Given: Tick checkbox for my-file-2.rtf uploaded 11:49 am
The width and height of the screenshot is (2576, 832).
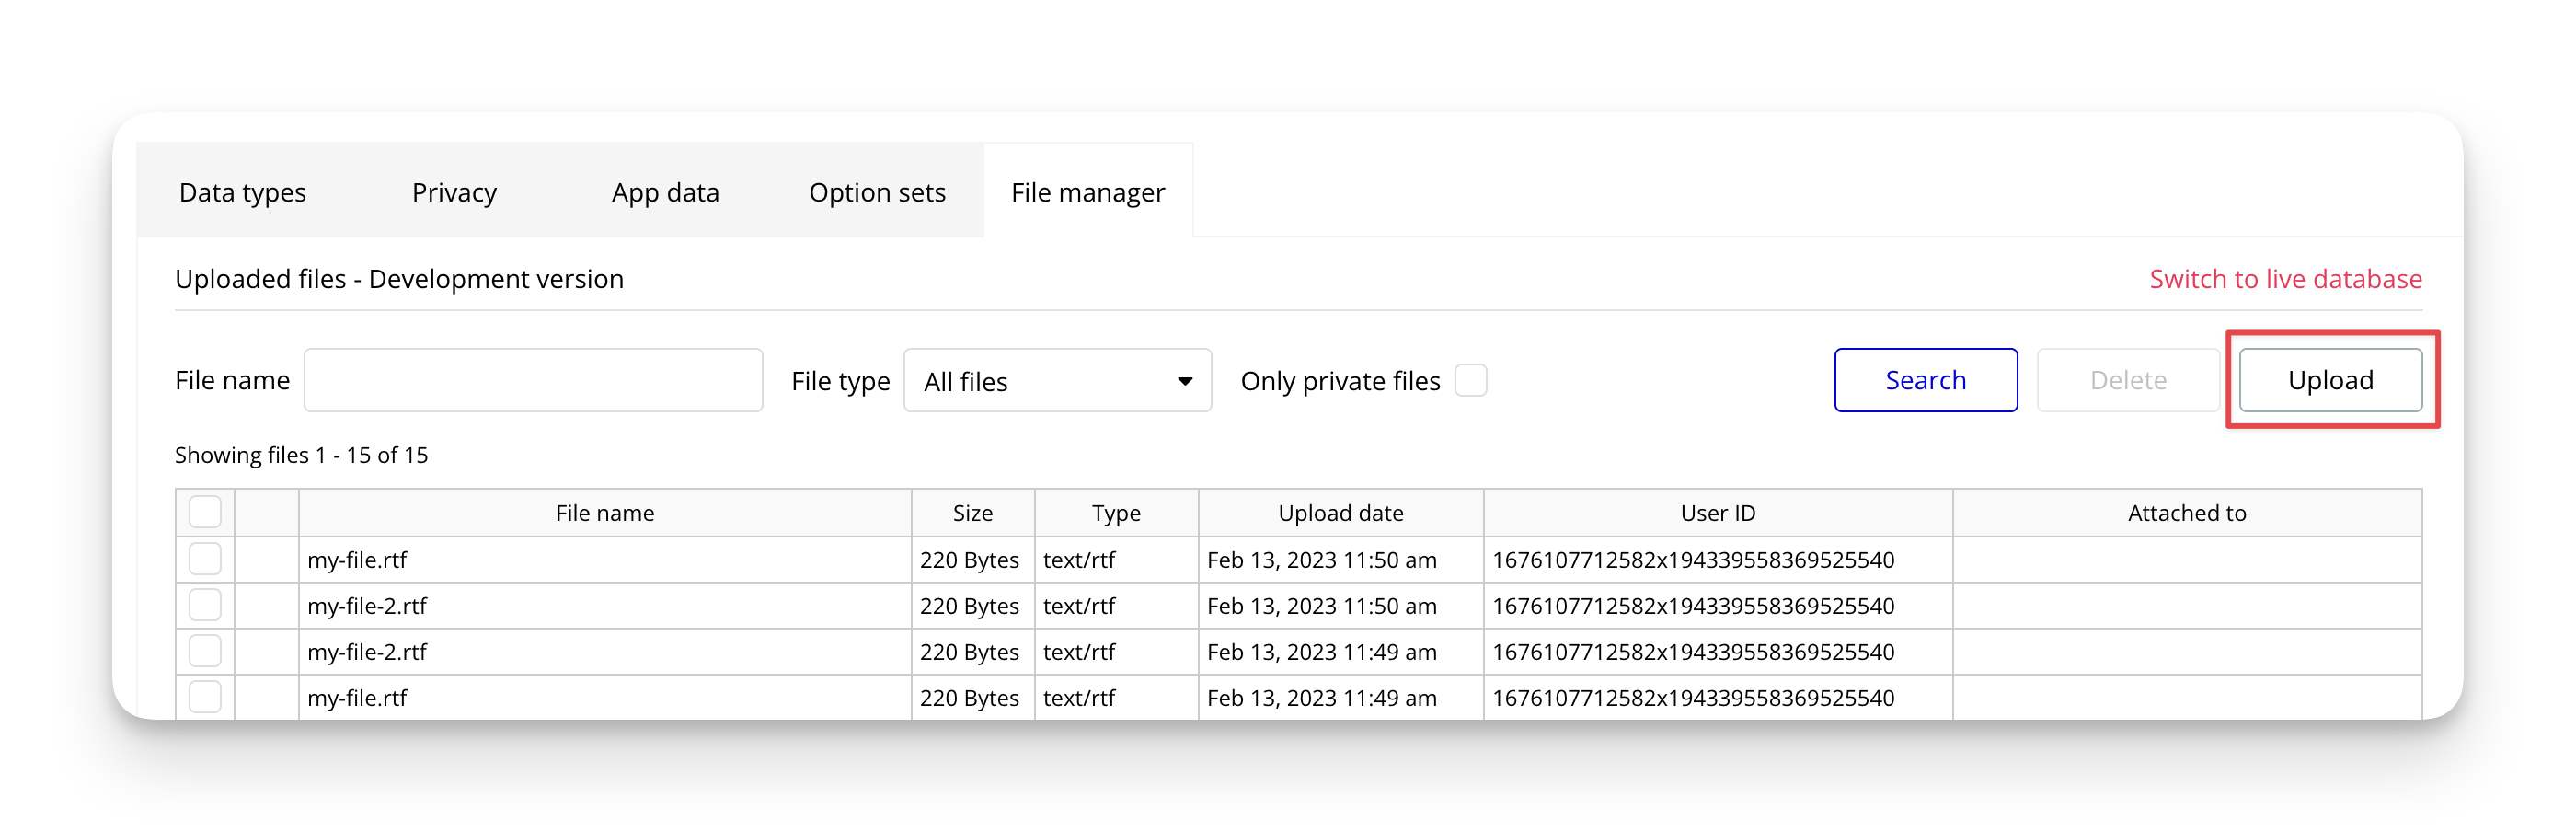Looking at the screenshot, I should (x=205, y=651).
